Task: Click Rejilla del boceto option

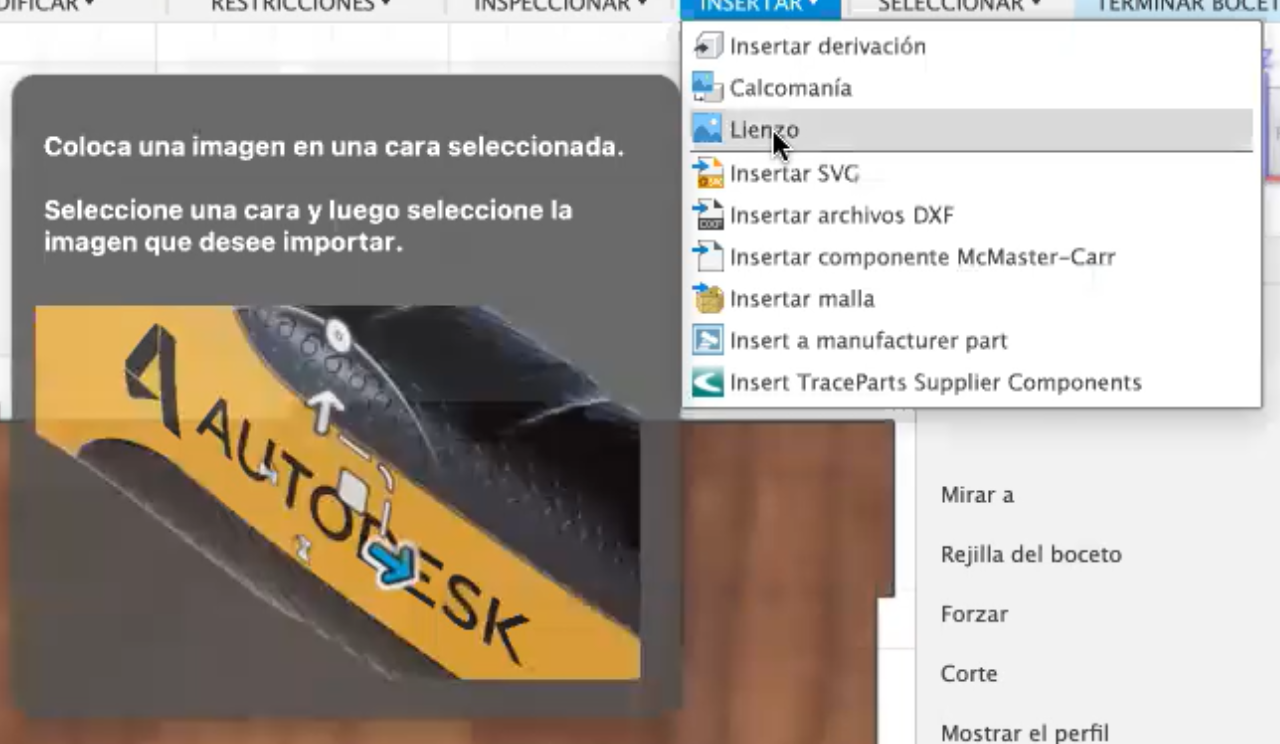Action: [1031, 555]
